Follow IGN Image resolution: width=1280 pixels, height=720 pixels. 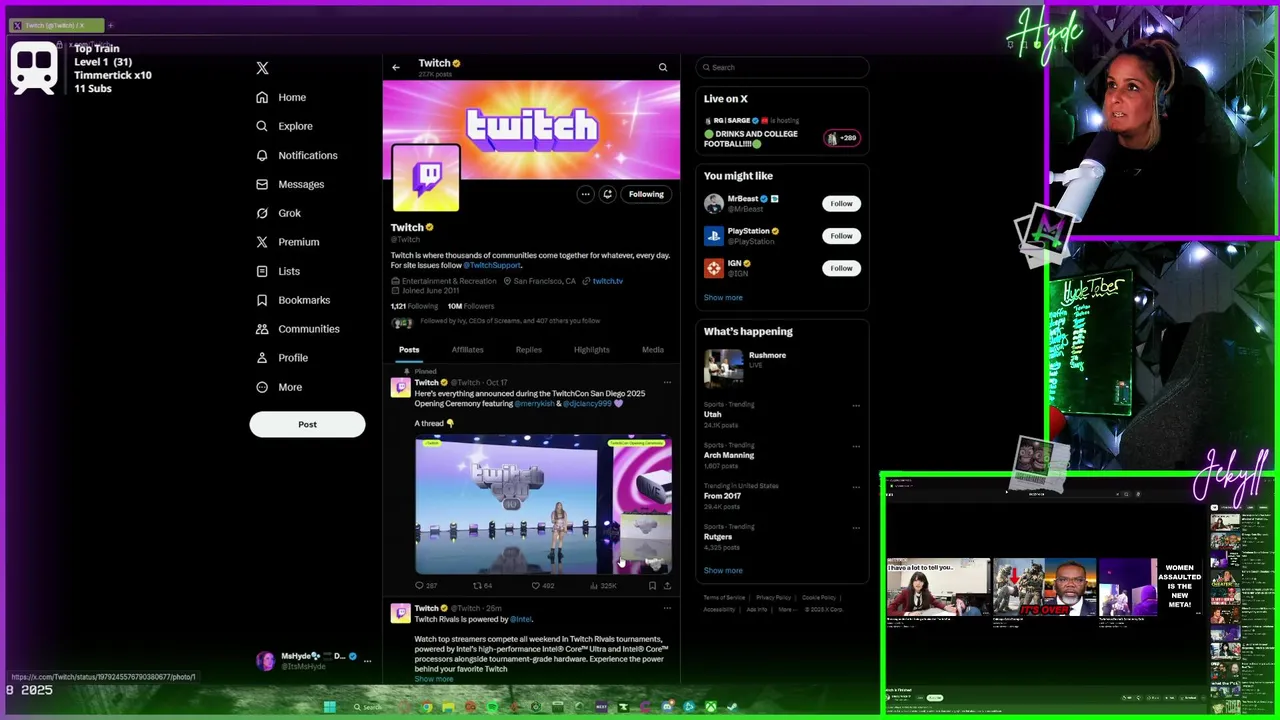coord(841,268)
